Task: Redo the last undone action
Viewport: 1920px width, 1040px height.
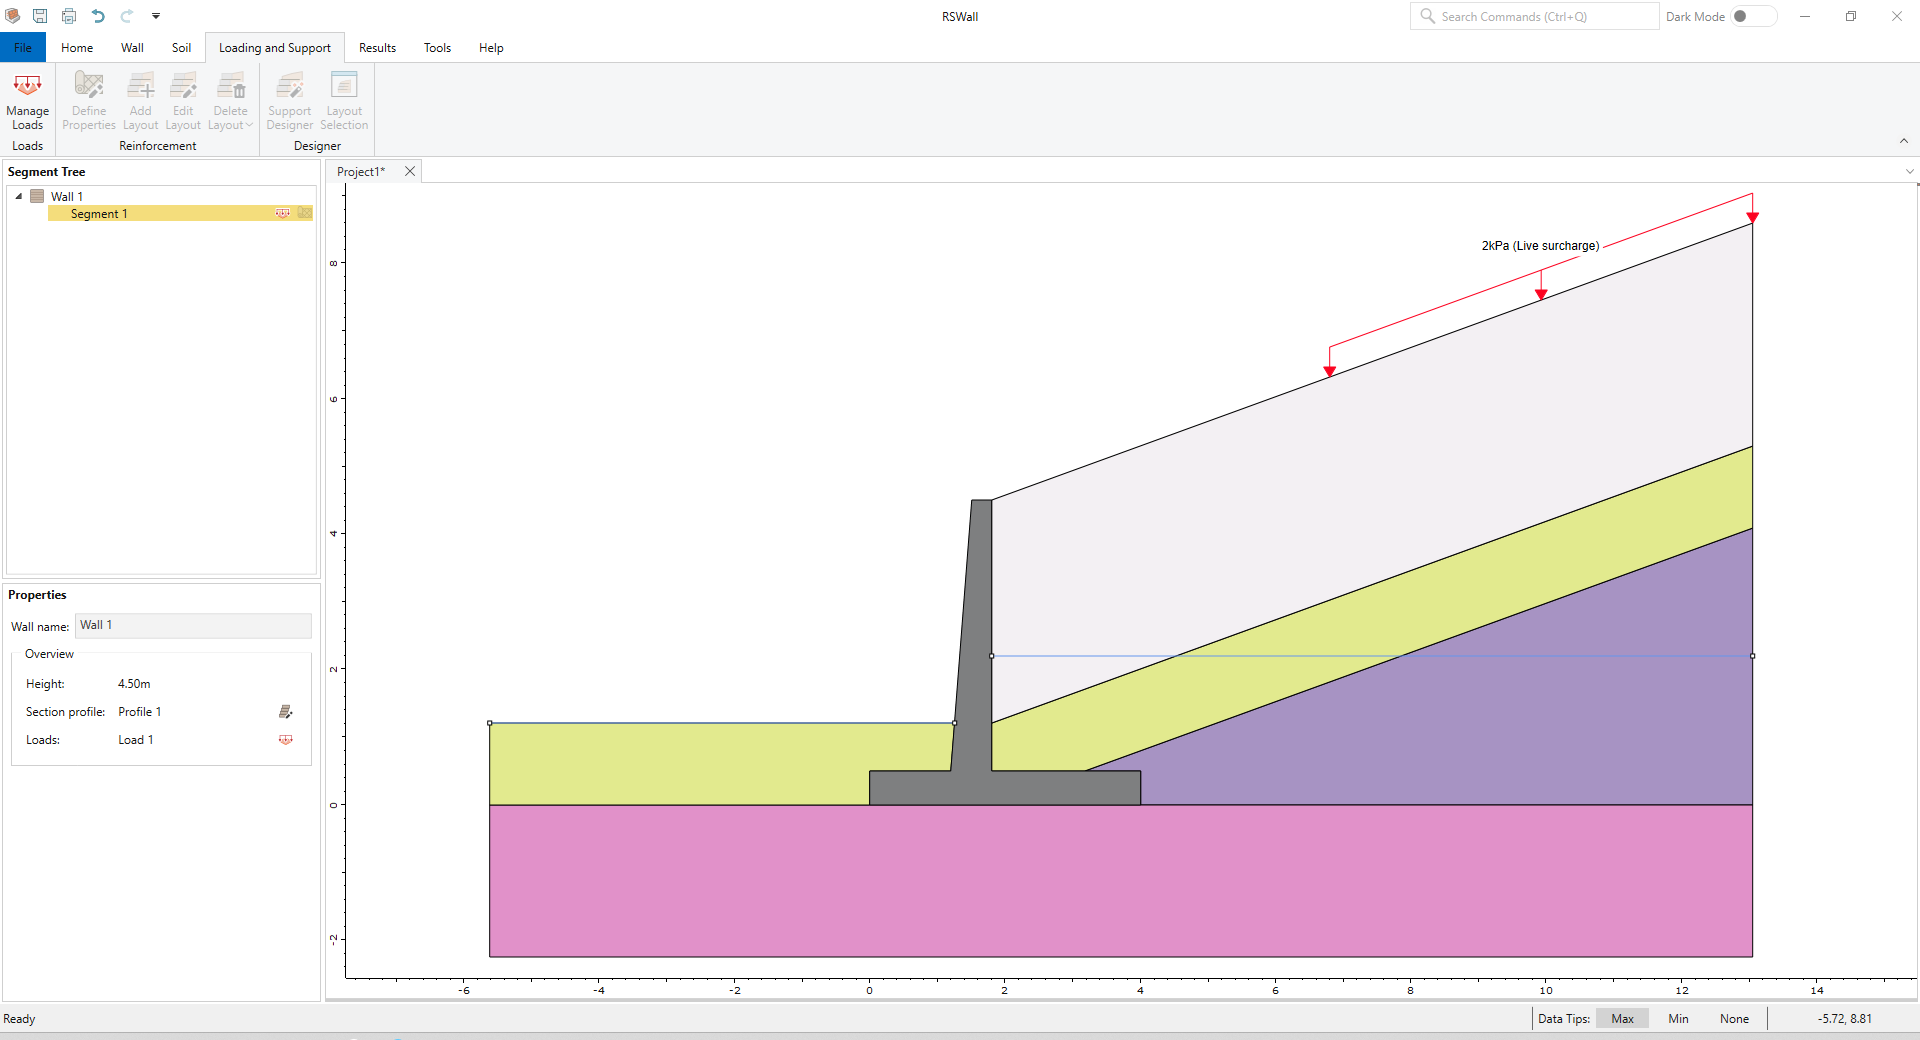Action: click(x=127, y=16)
